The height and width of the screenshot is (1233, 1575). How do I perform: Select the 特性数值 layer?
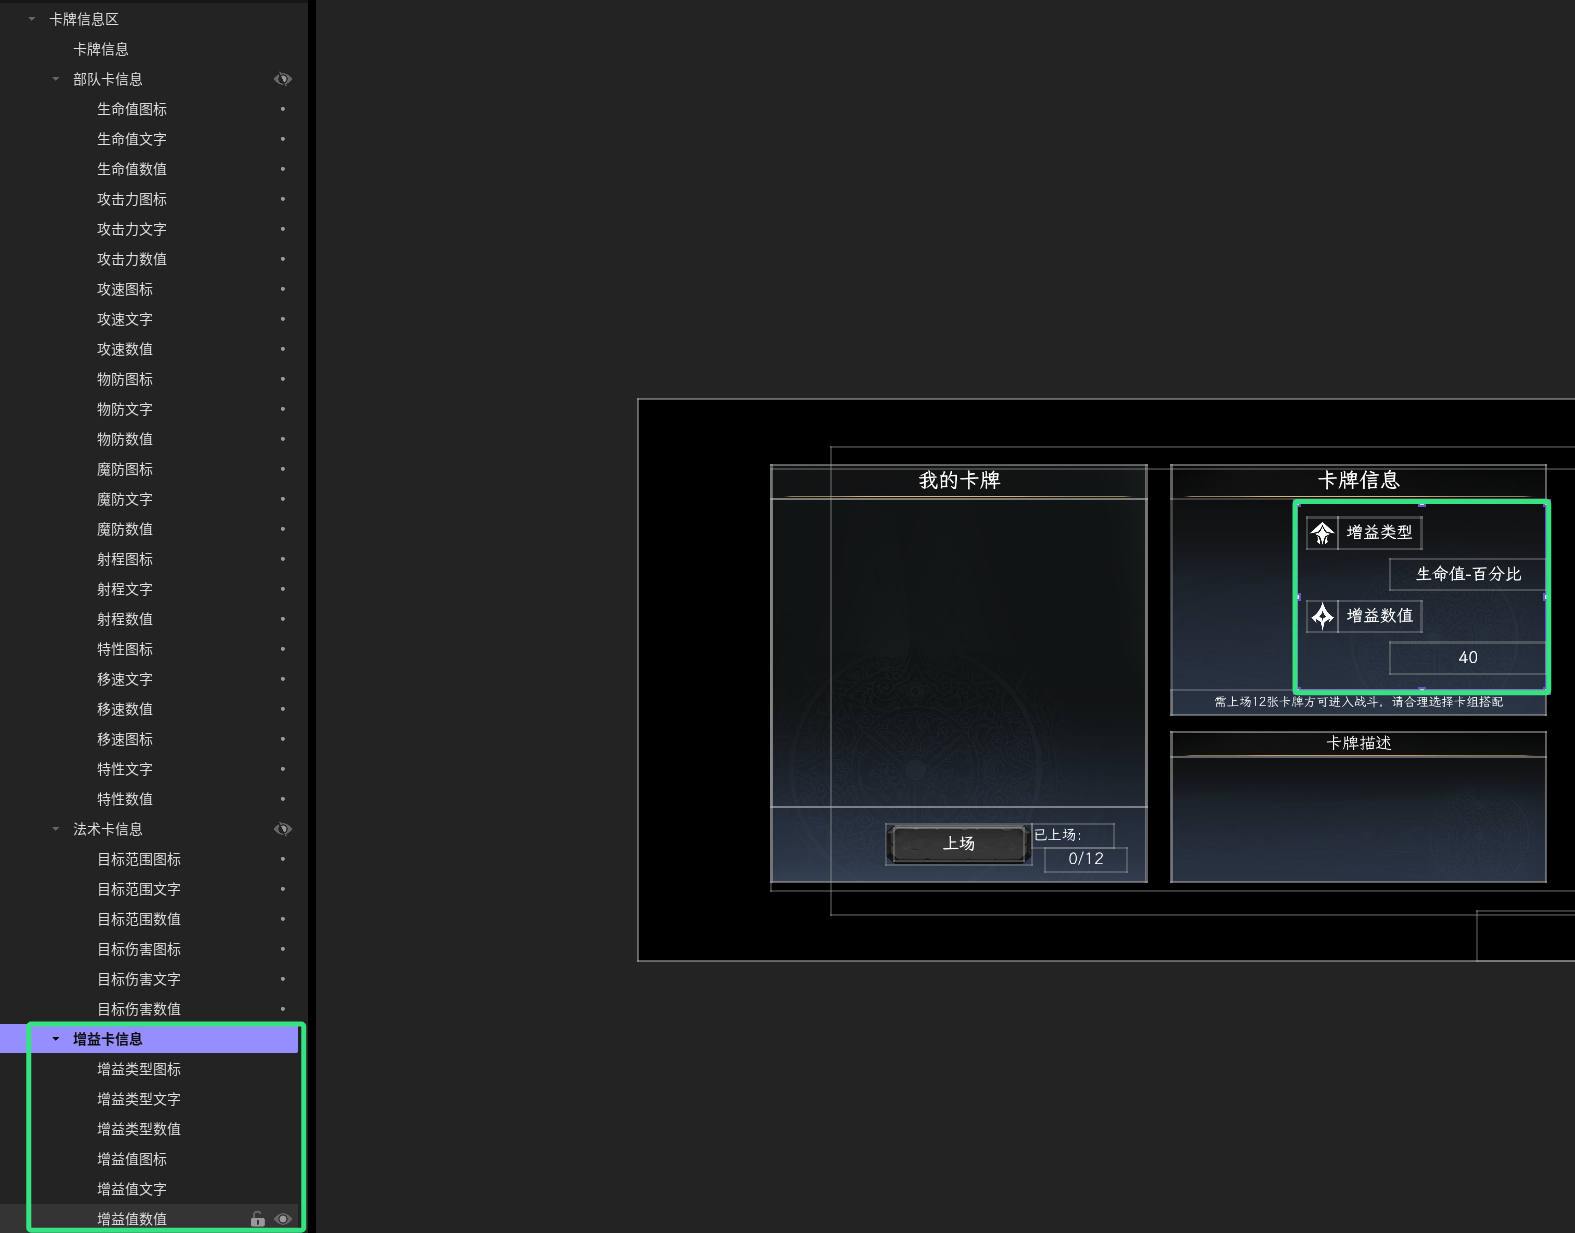tap(125, 799)
